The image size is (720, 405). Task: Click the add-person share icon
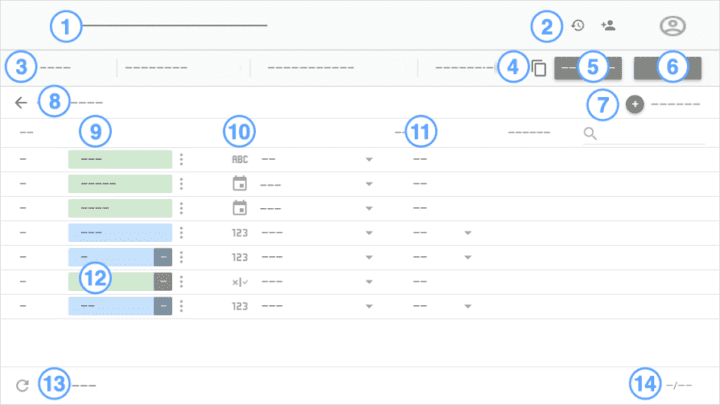point(608,25)
